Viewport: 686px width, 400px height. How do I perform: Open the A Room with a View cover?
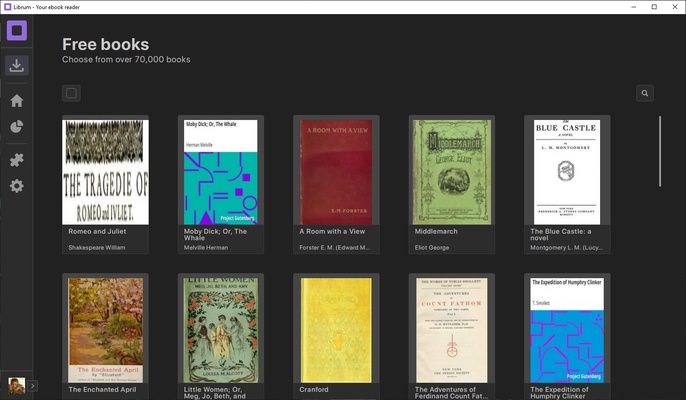pos(336,172)
